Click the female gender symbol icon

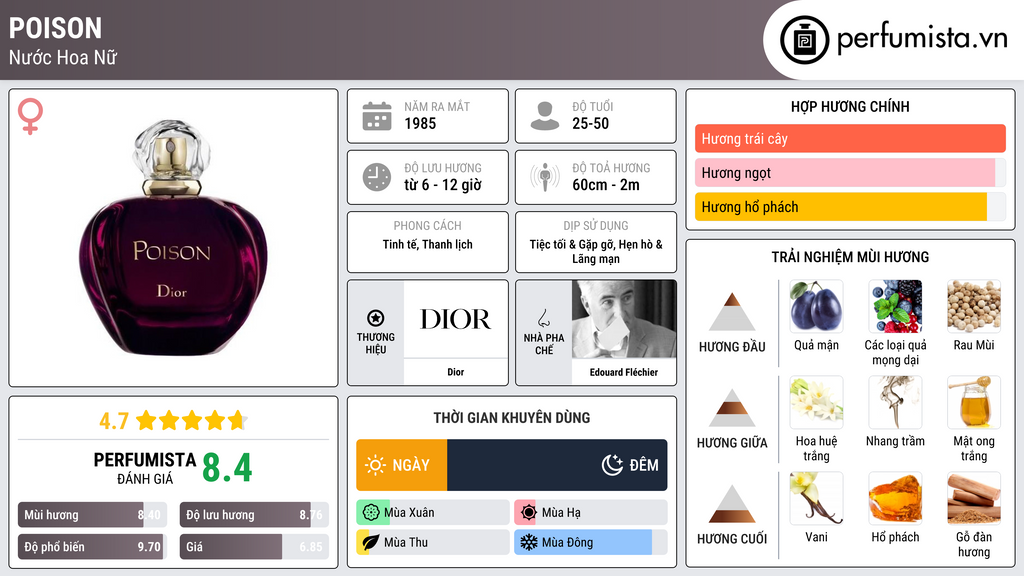[31, 116]
